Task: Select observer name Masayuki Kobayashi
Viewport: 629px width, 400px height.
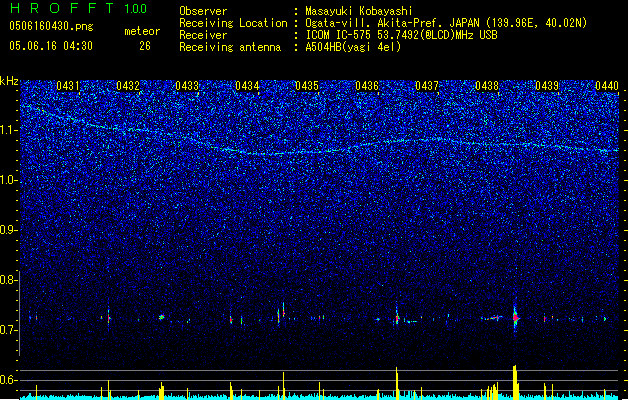Action: 359,11
